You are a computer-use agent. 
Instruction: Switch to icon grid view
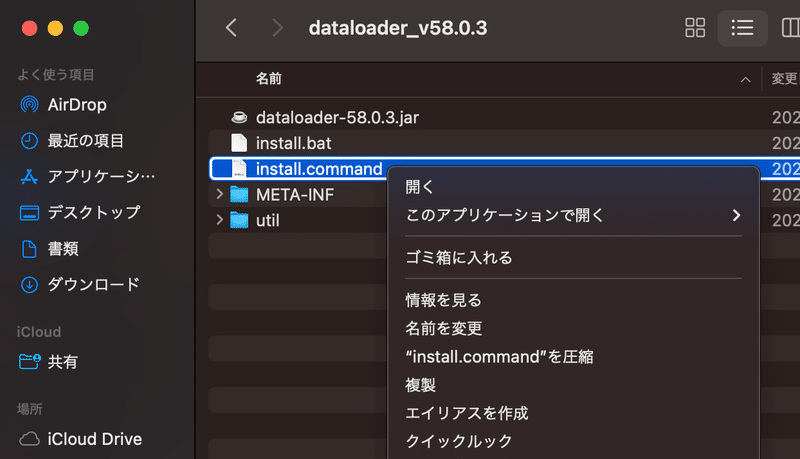695,28
